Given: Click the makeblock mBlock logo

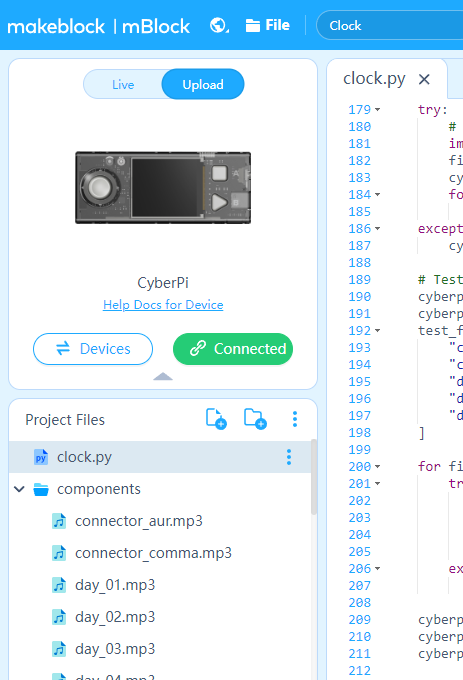Looking at the screenshot, I should (99, 26).
